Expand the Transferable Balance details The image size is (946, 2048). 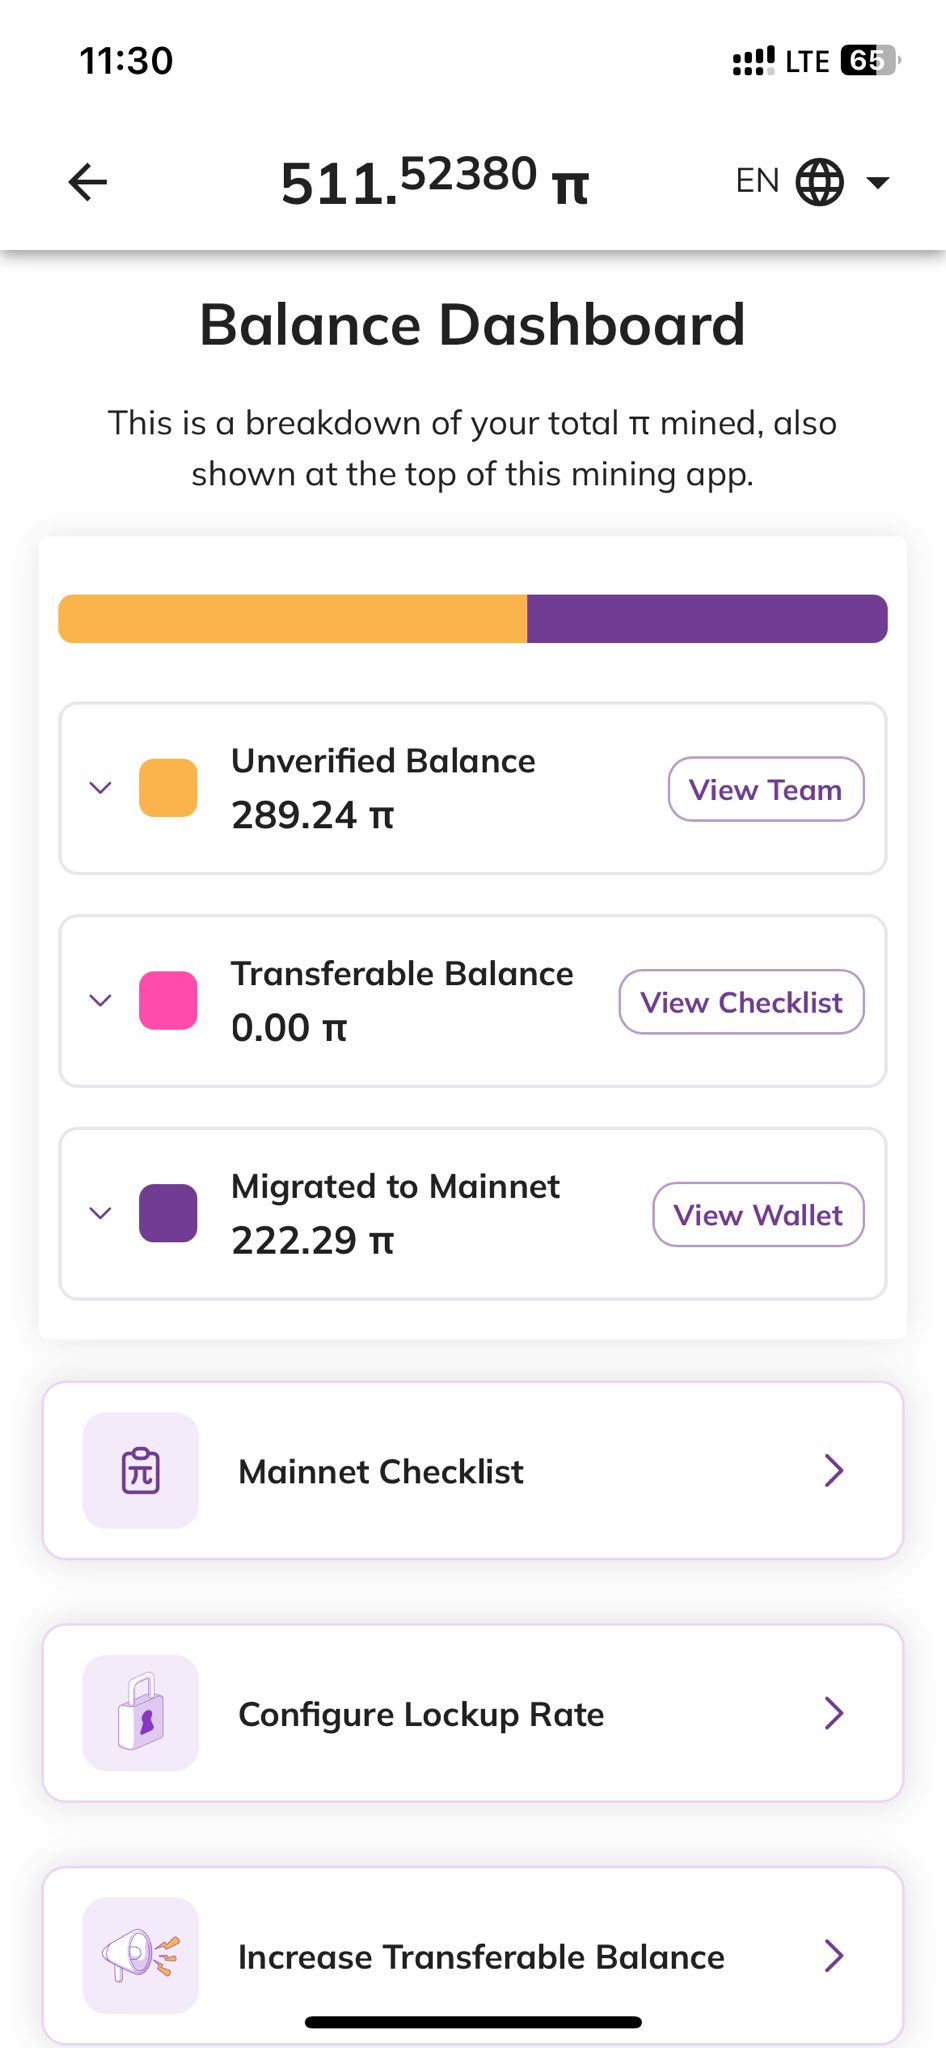100,1000
